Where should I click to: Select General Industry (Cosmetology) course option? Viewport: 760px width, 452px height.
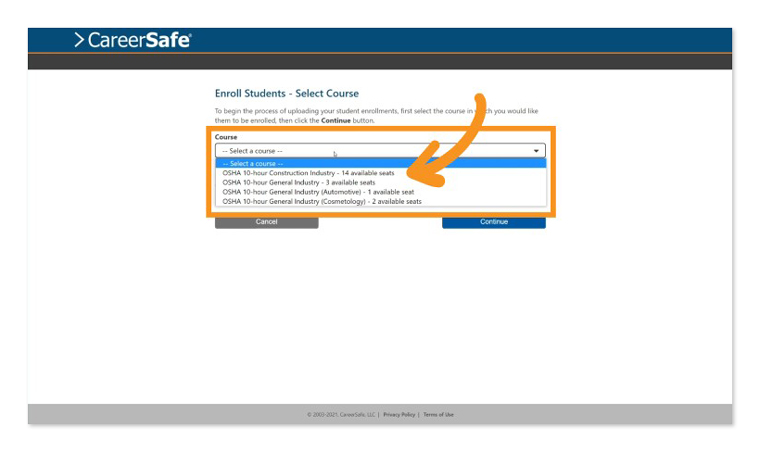point(381,202)
